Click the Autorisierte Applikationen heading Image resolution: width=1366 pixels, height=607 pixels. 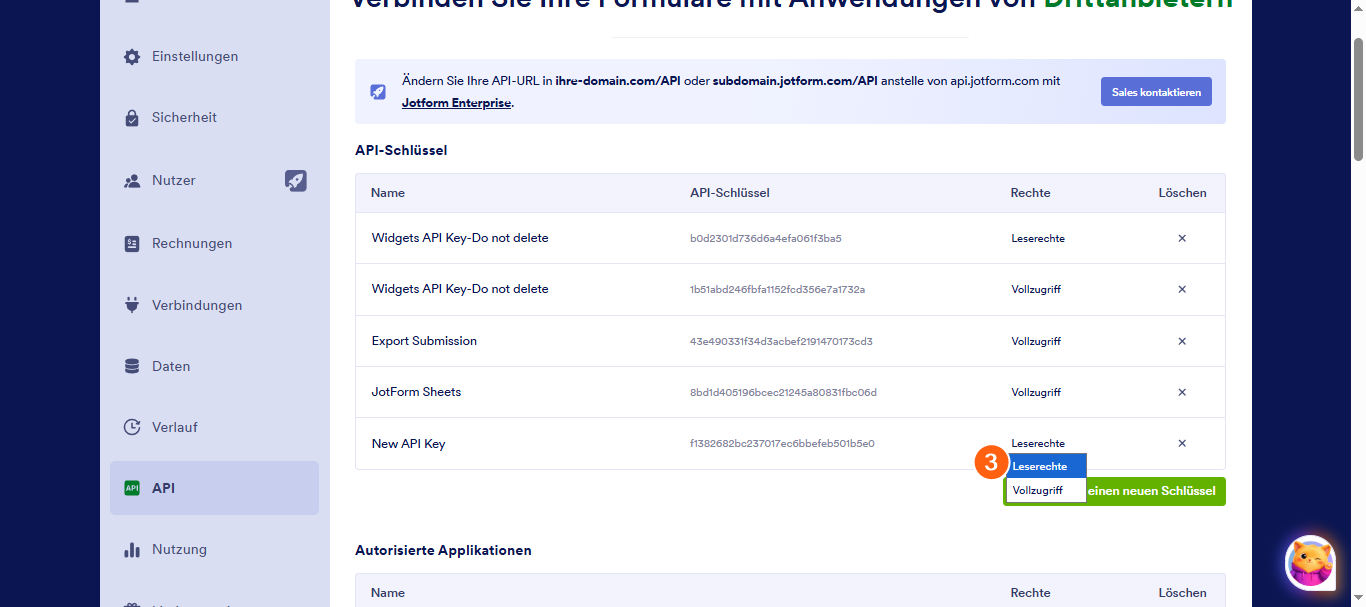tap(443, 550)
